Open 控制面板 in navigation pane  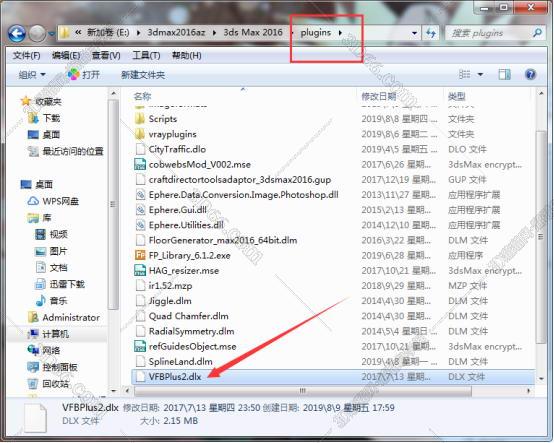52,367
